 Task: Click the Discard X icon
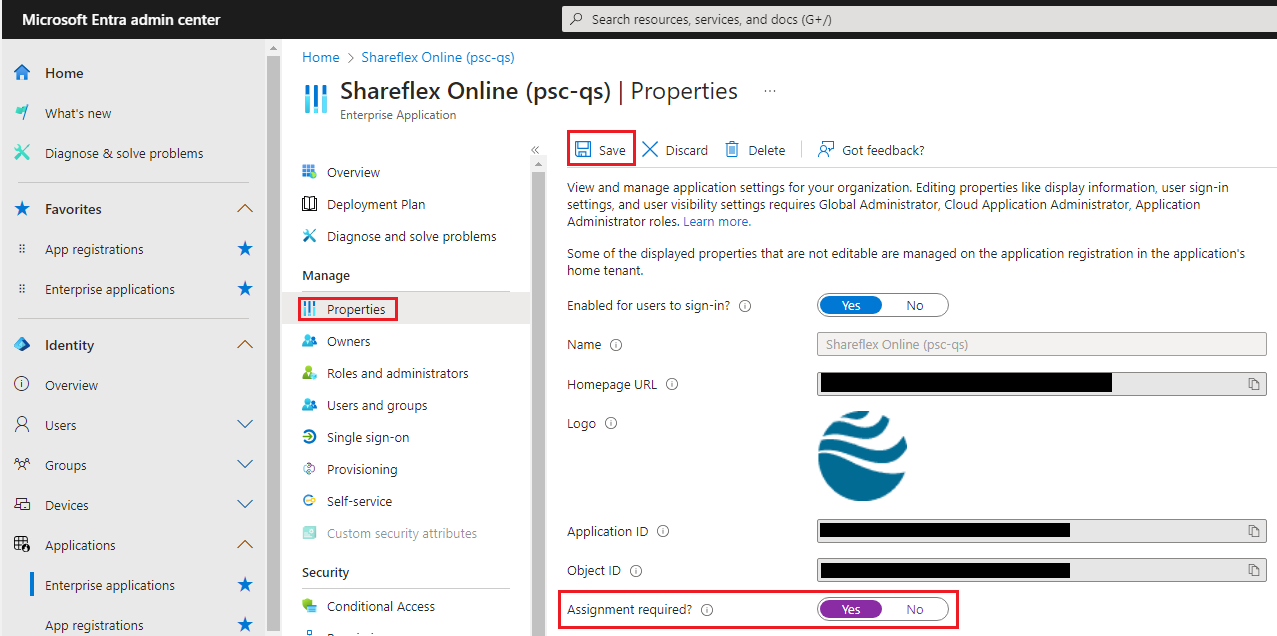coord(650,149)
